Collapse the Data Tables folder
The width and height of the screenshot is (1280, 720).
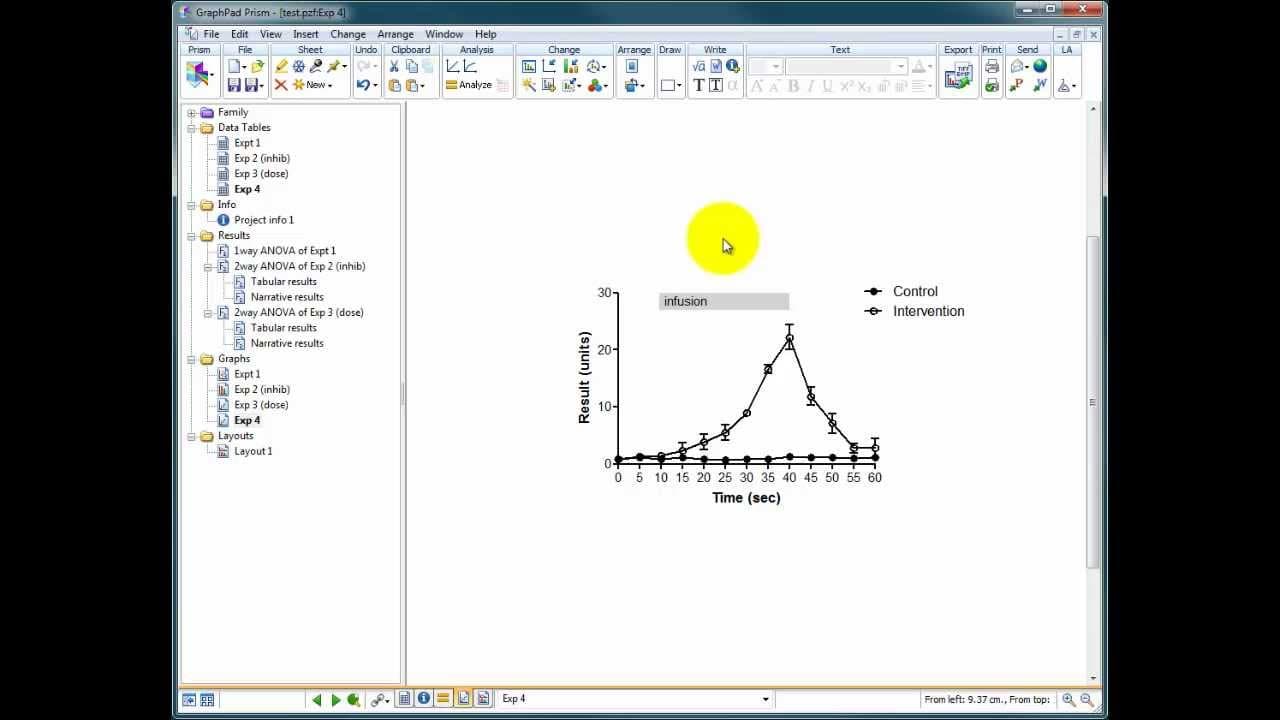pos(192,128)
